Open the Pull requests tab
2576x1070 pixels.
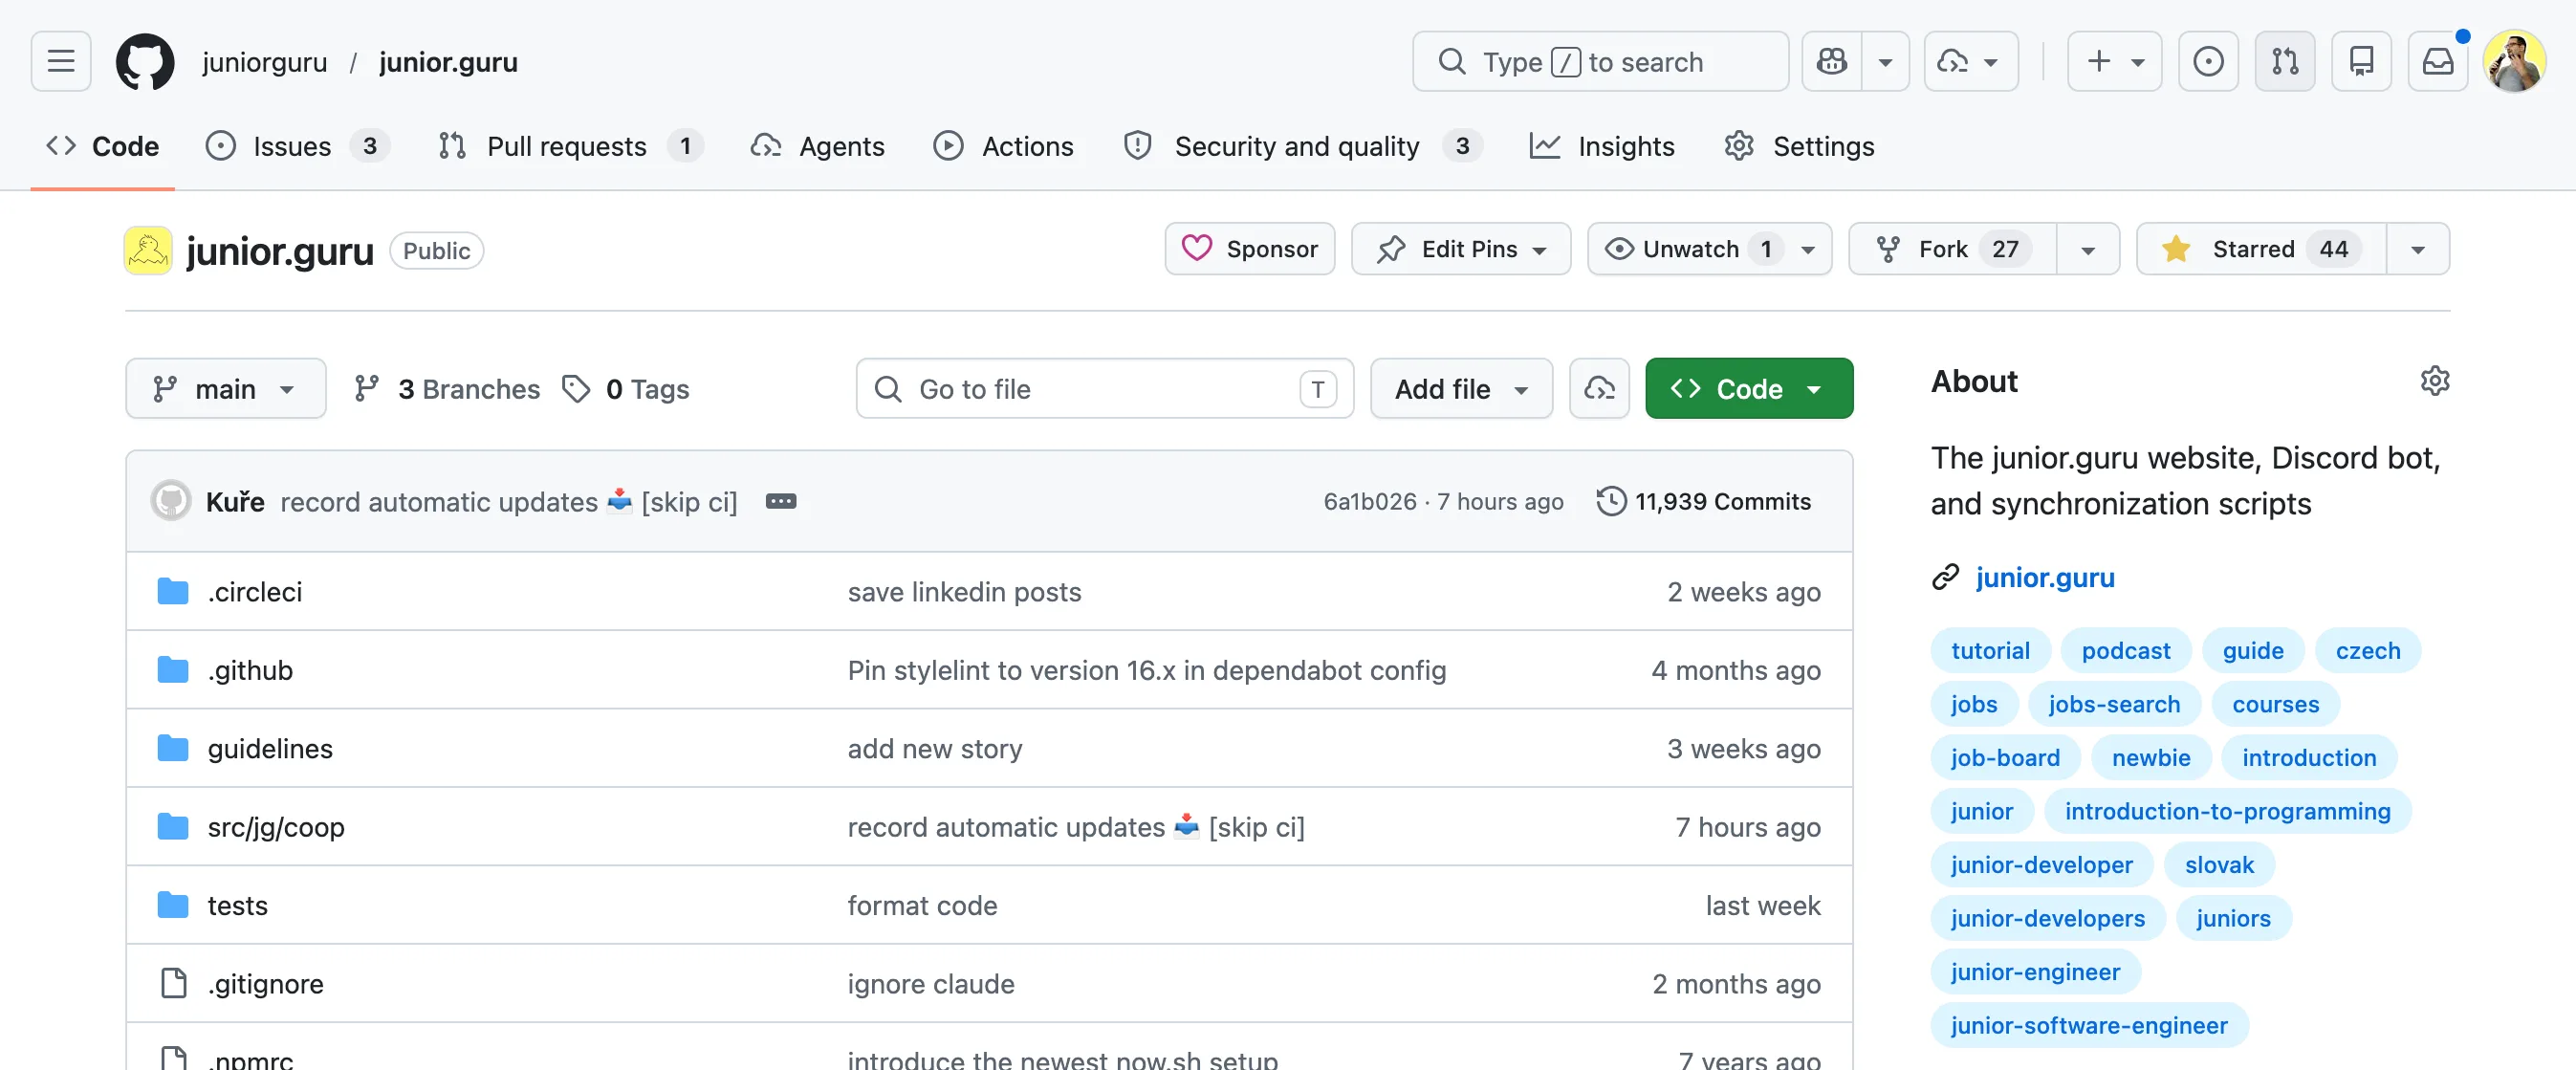tap(570, 146)
